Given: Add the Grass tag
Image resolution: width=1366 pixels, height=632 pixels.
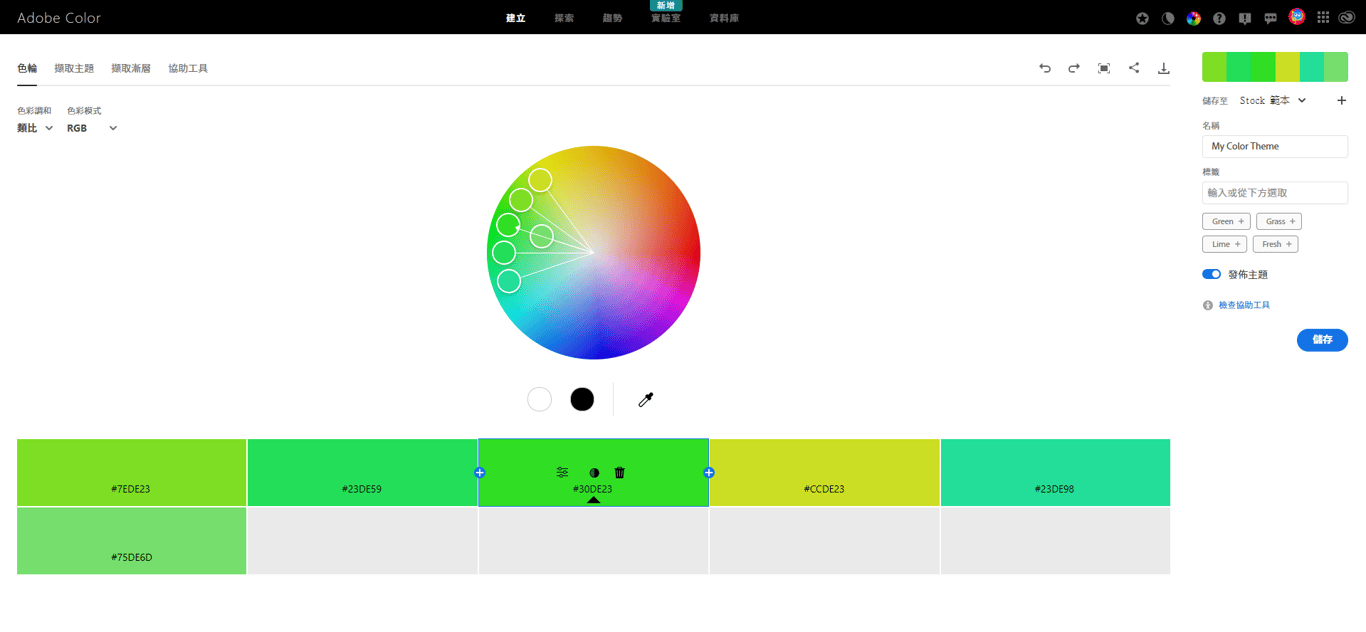Looking at the screenshot, I should [1279, 221].
